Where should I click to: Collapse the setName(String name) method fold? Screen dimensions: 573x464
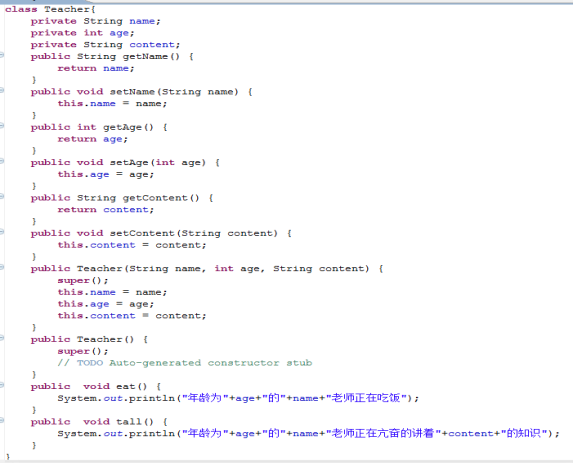(x=1, y=91)
